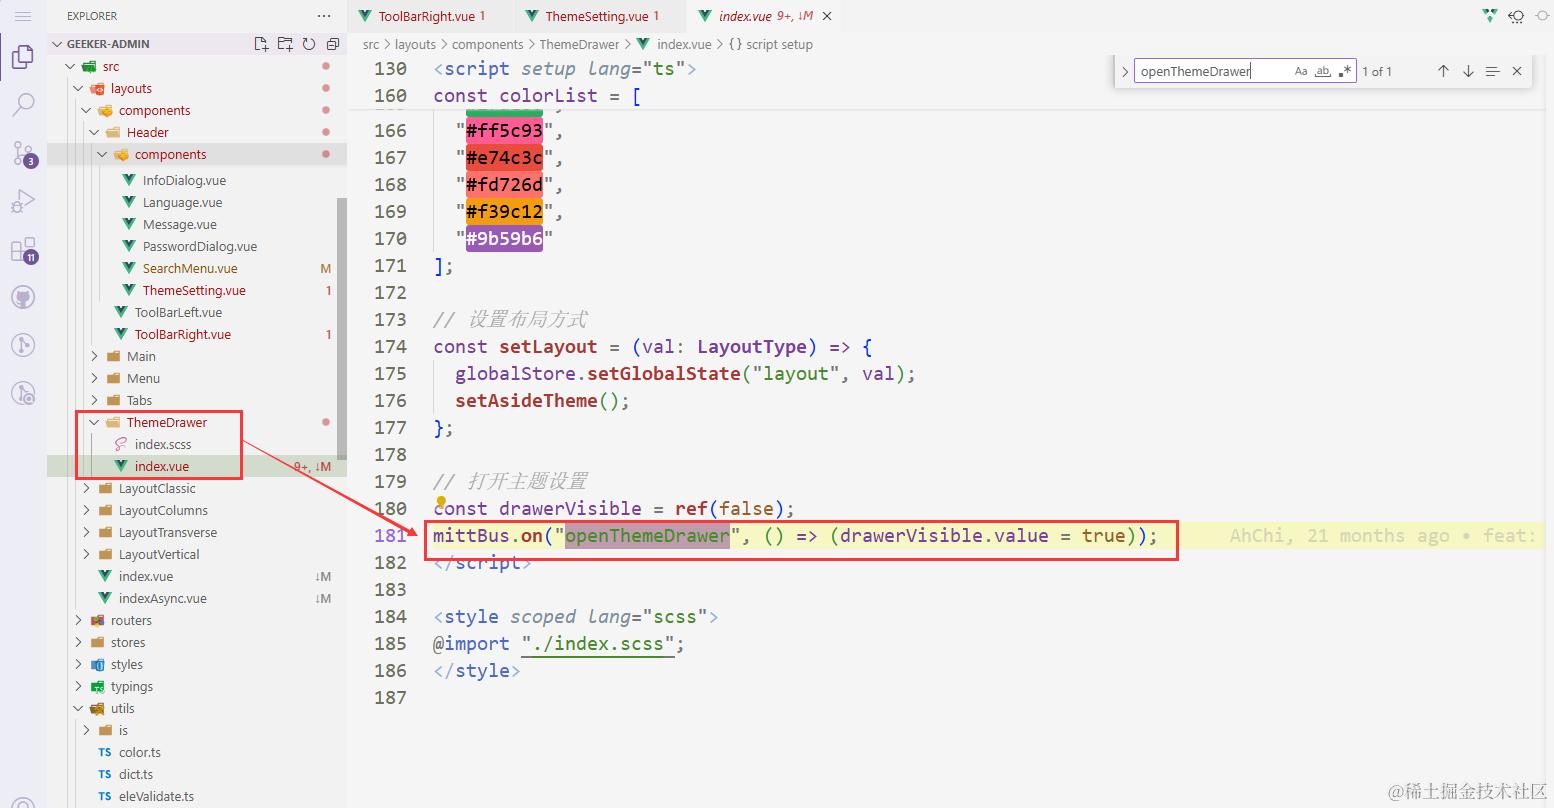This screenshot has height=808, width=1554.
Task: Open the Search view in activity bar
Action: point(23,105)
